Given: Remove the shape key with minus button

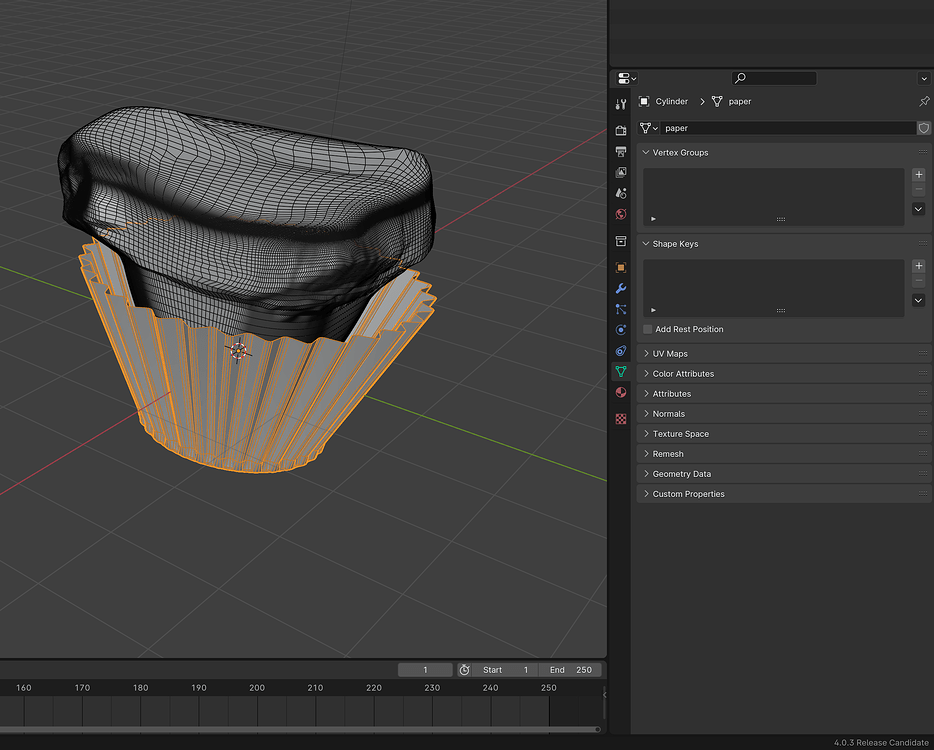Looking at the screenshot, I should (x=919, y=280).
